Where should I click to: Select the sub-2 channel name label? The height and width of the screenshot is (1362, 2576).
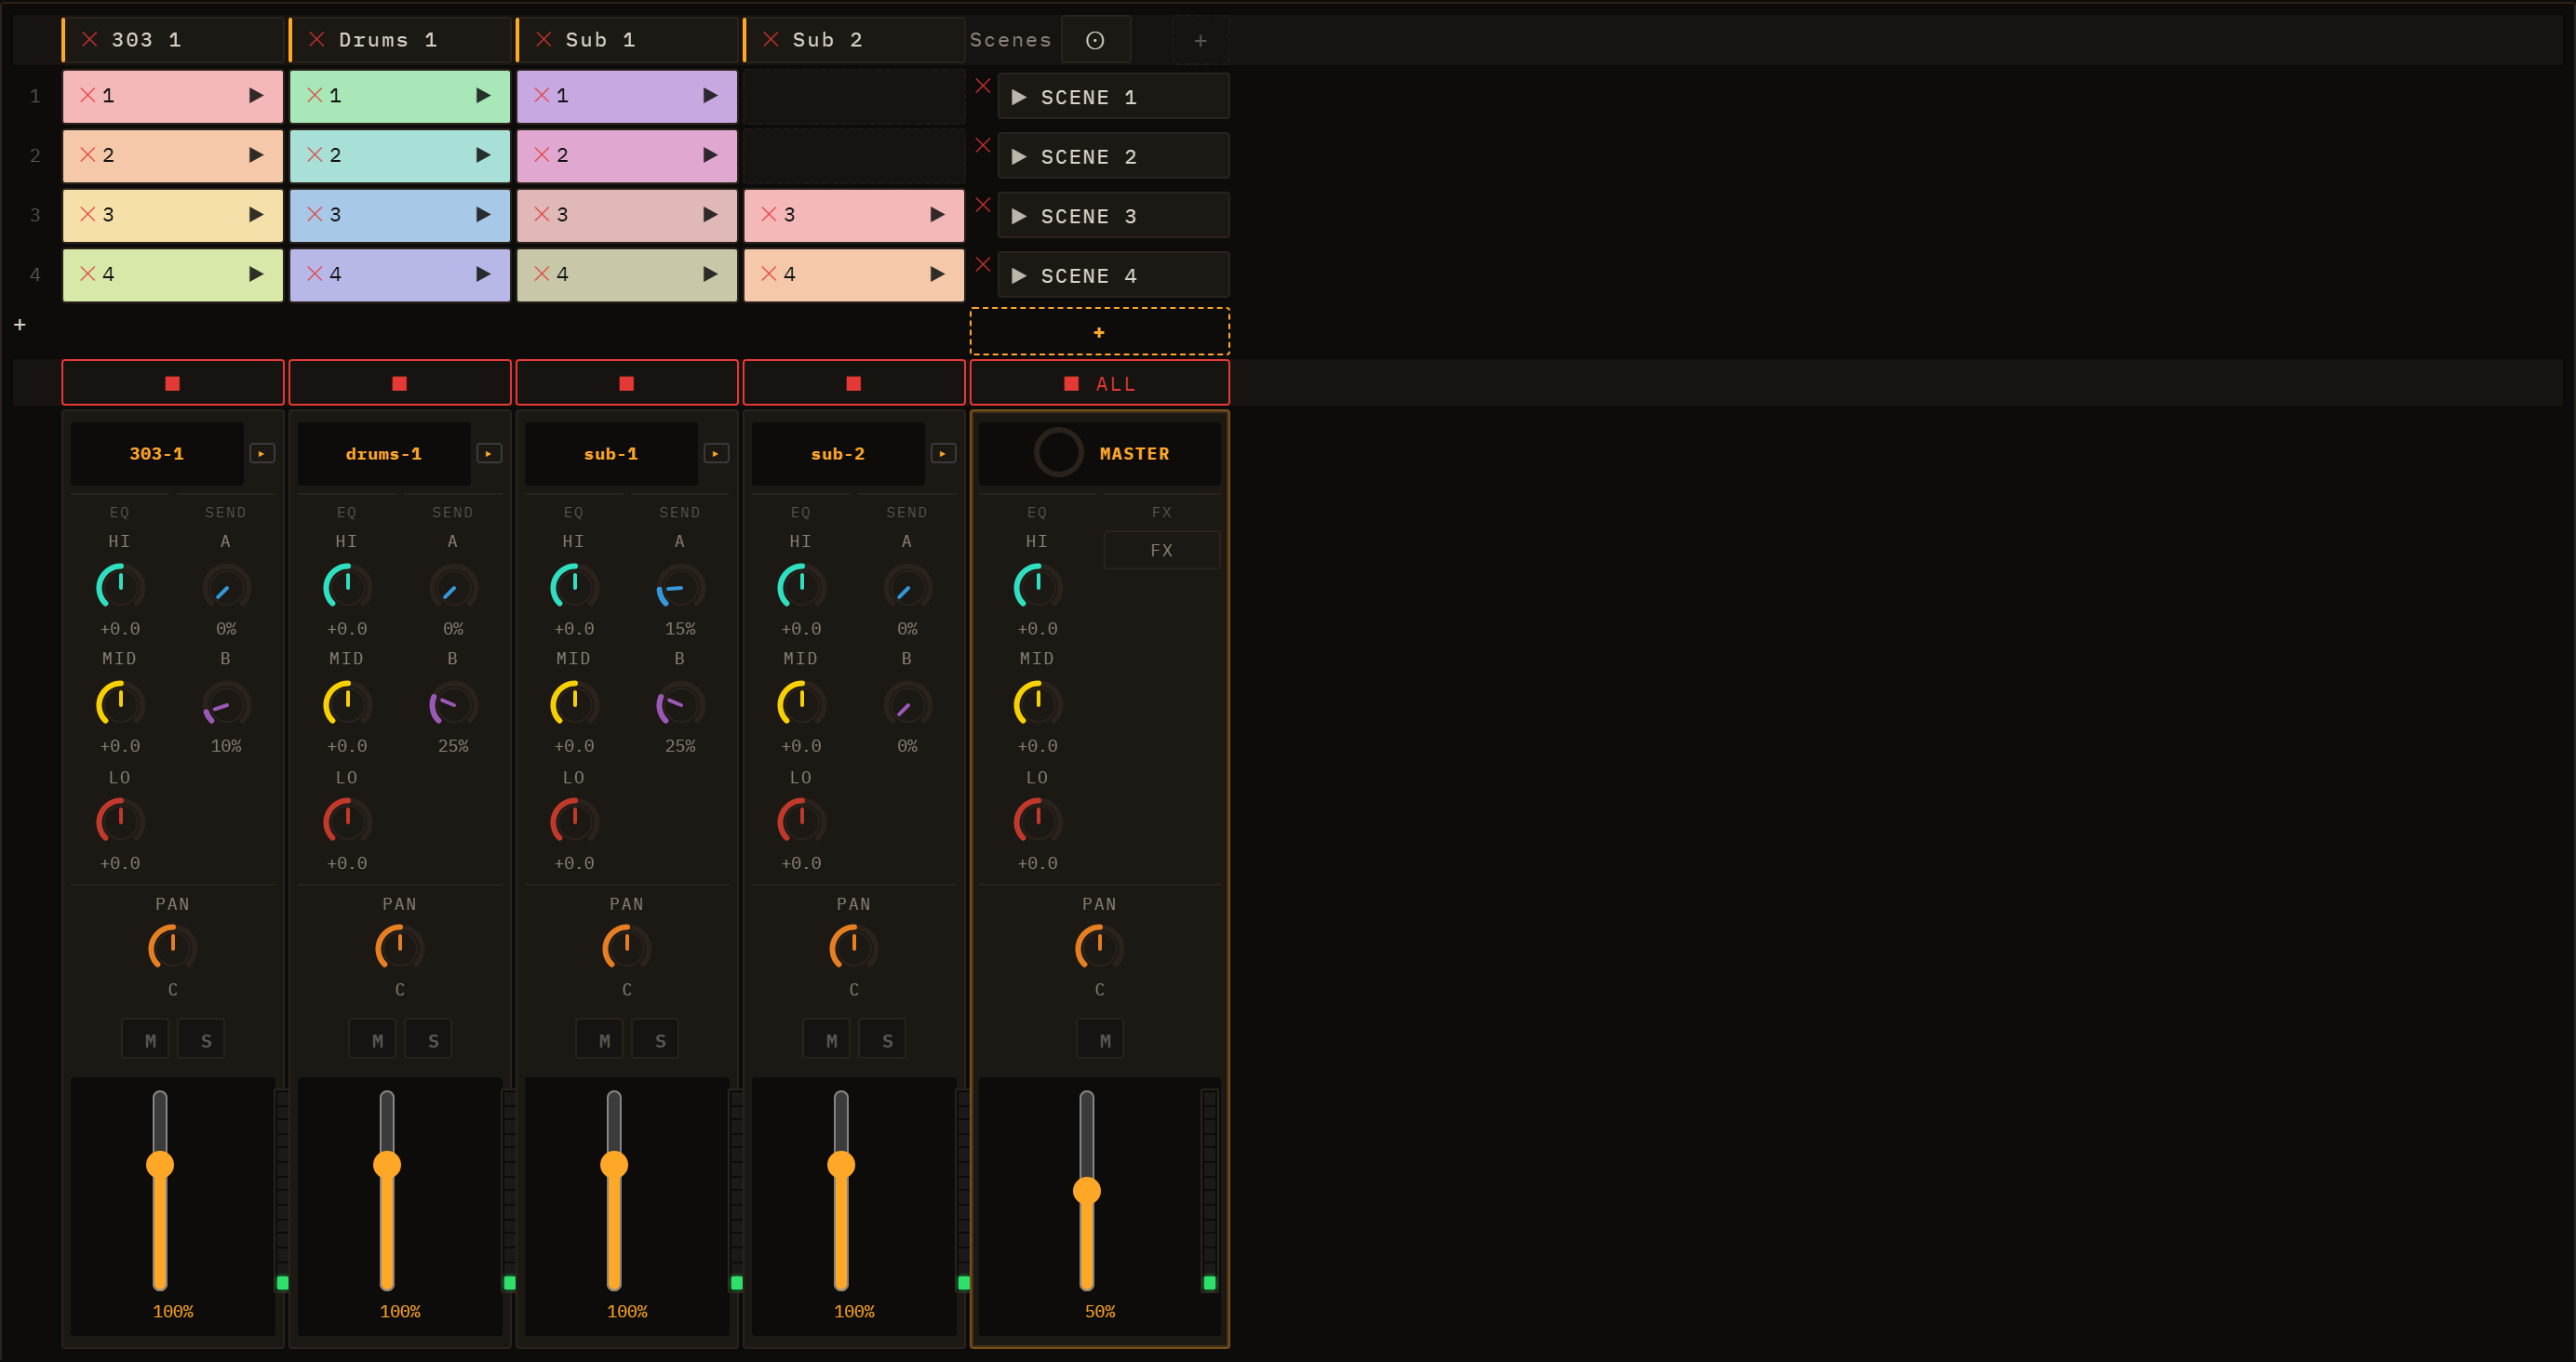[x=838, y=454]
